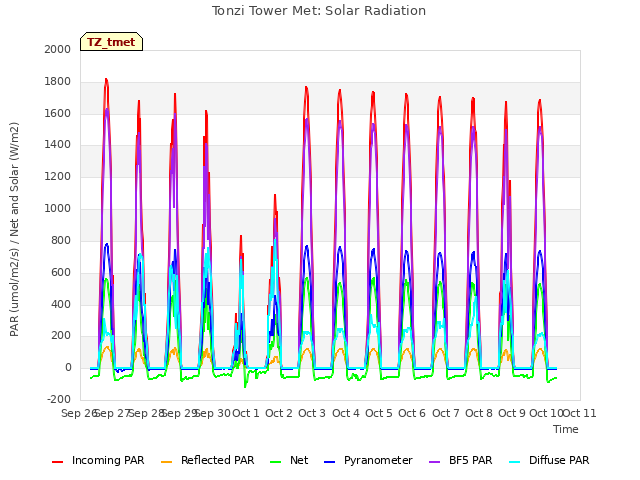Click the cyan Diffuse PAR legend swatch

pos(515,462)
